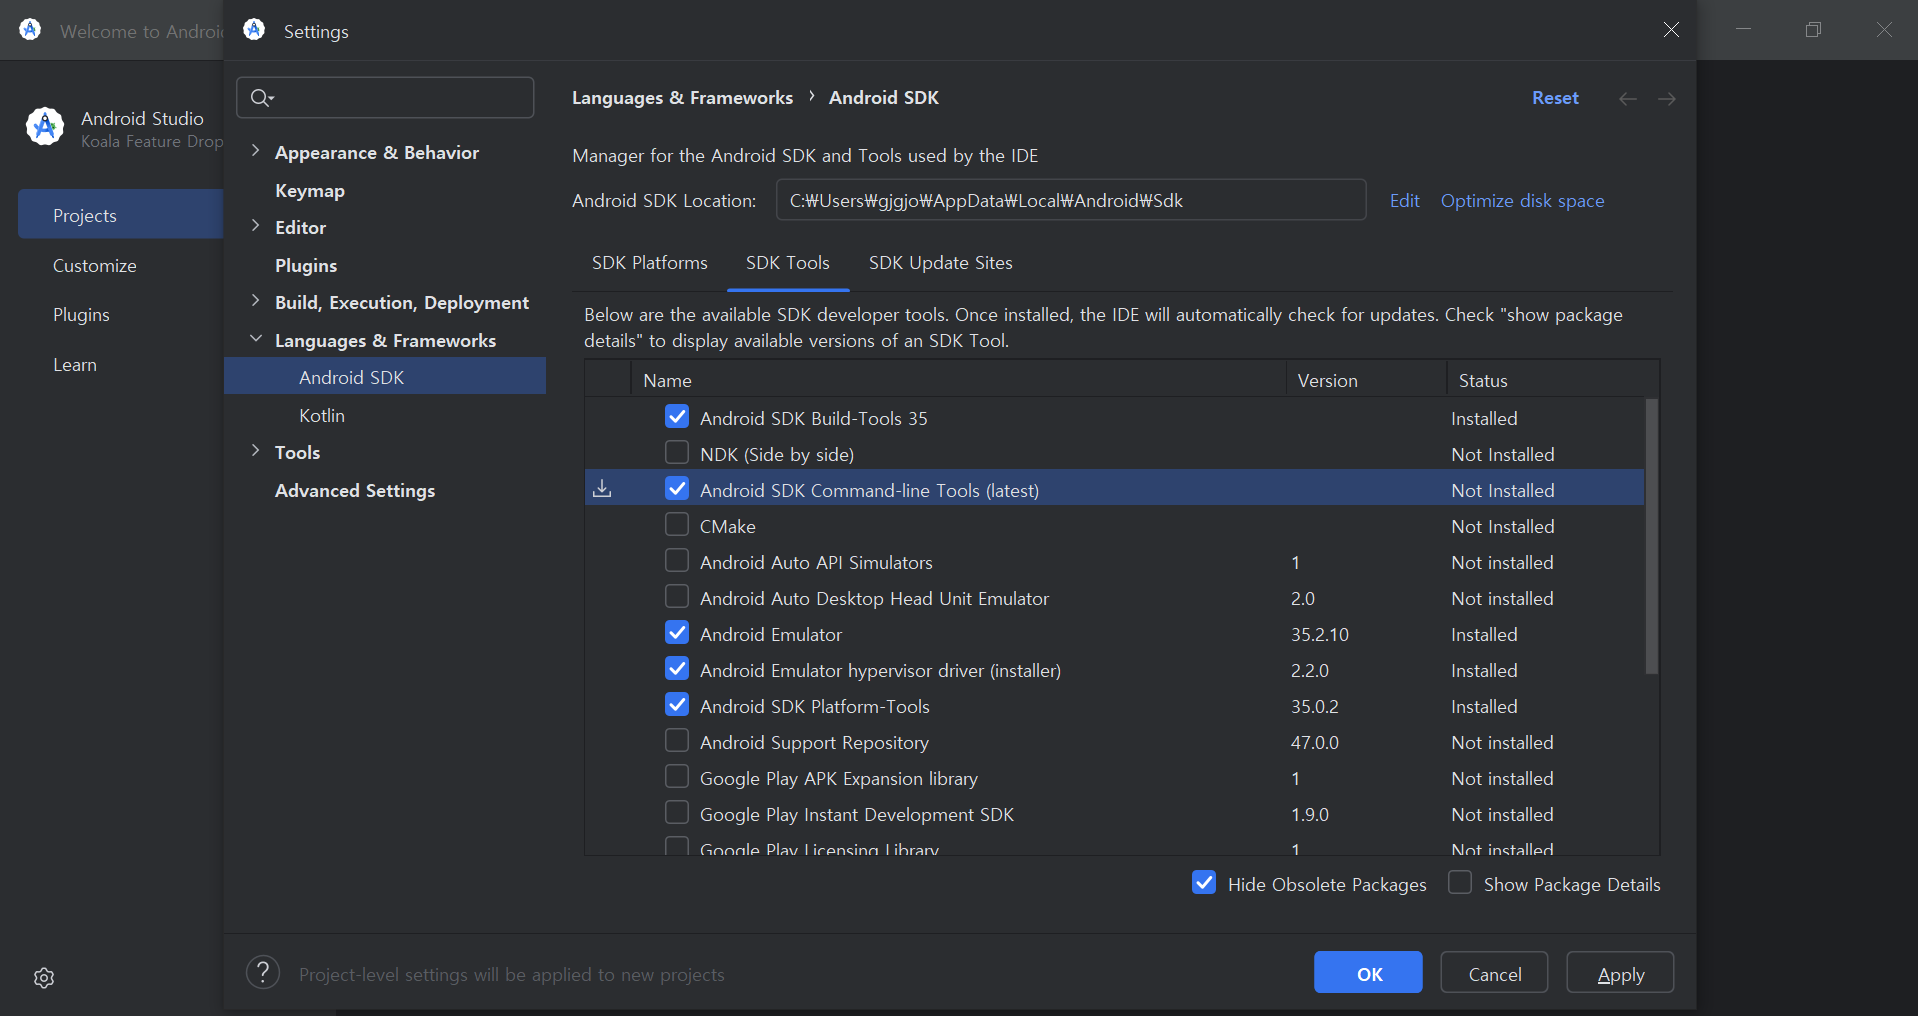Select Plugins in settings tree
Viewport: 1918px width, 1016px height.
pos(306,265)
